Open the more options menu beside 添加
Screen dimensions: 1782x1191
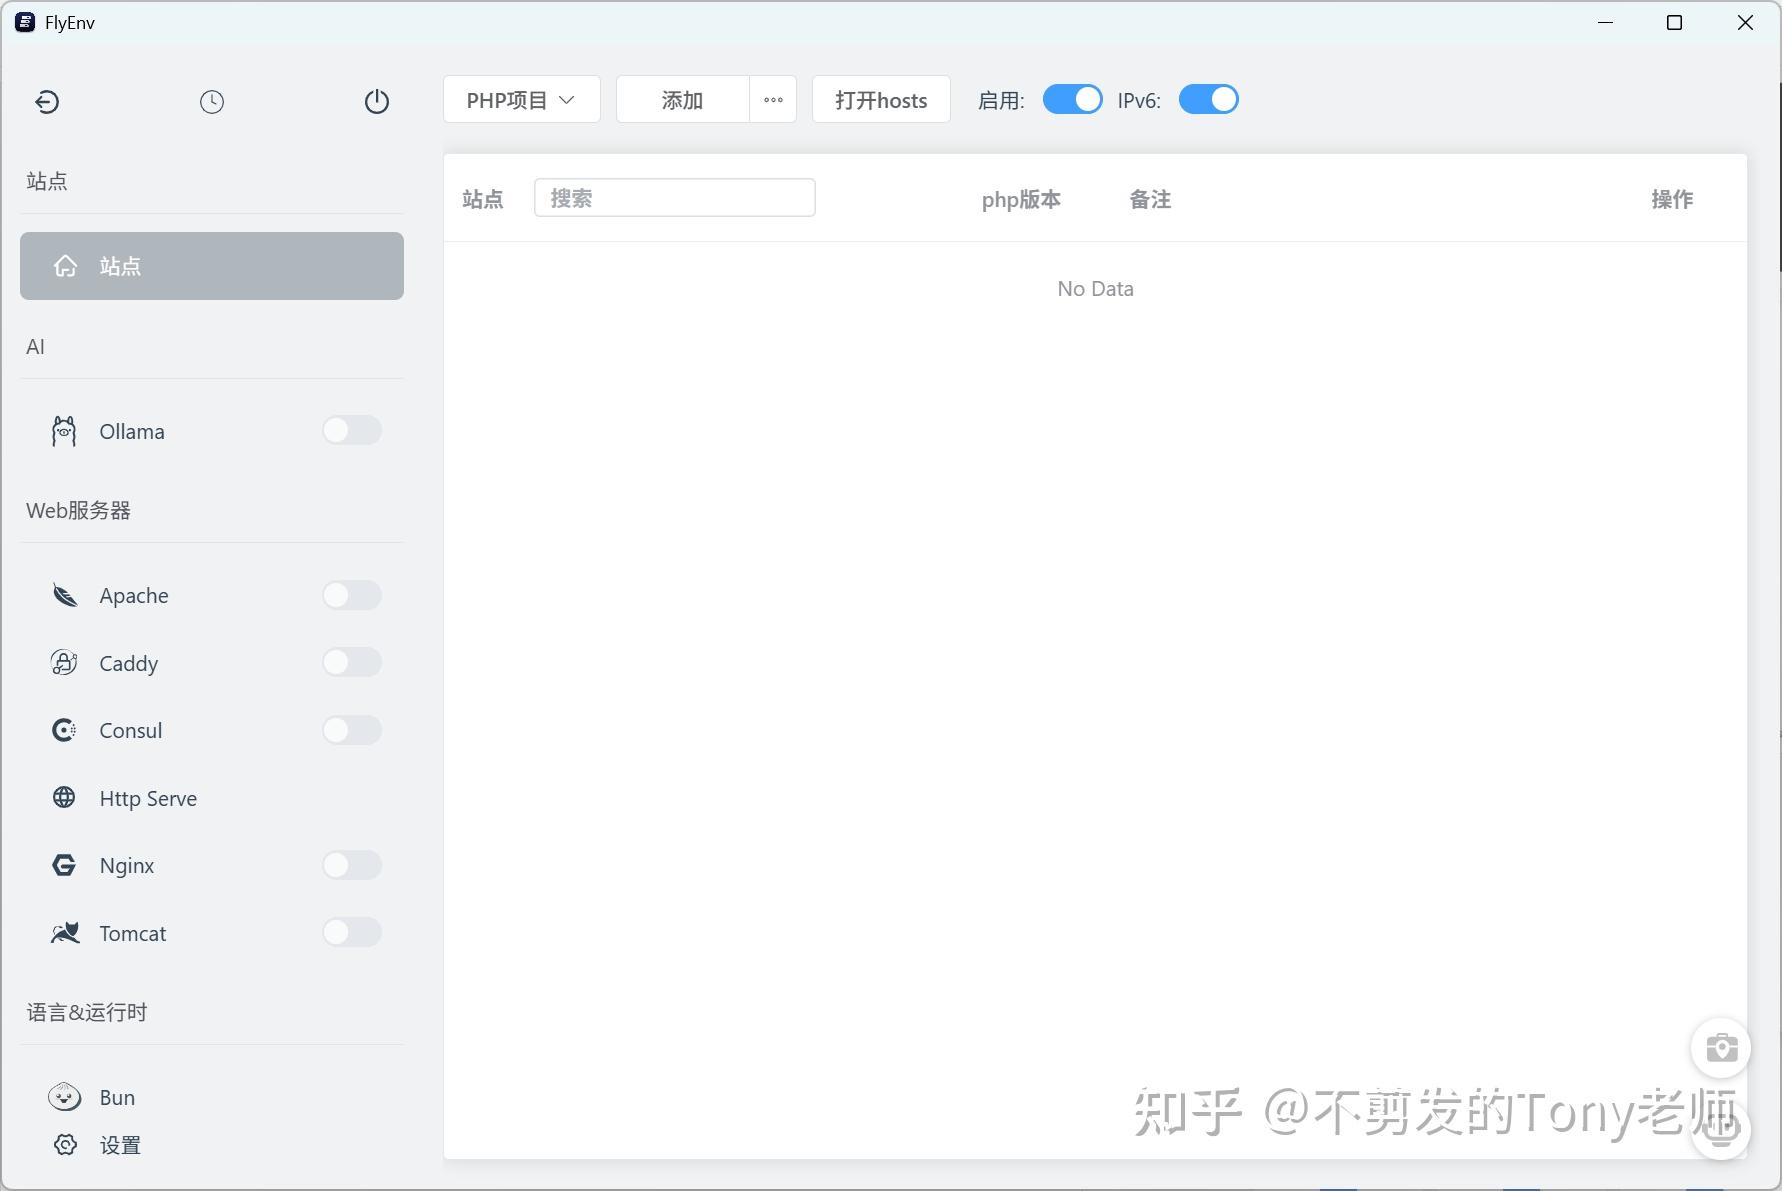click(772, 99)
